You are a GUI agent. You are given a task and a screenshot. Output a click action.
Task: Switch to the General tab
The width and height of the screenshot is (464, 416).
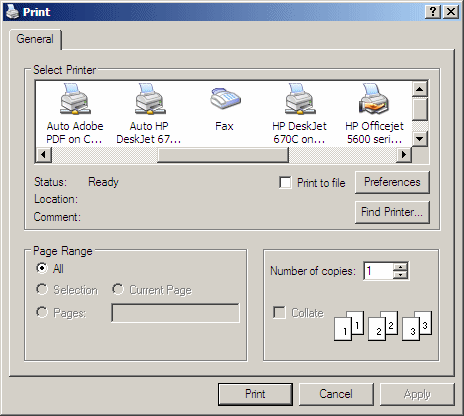(35, 39)
